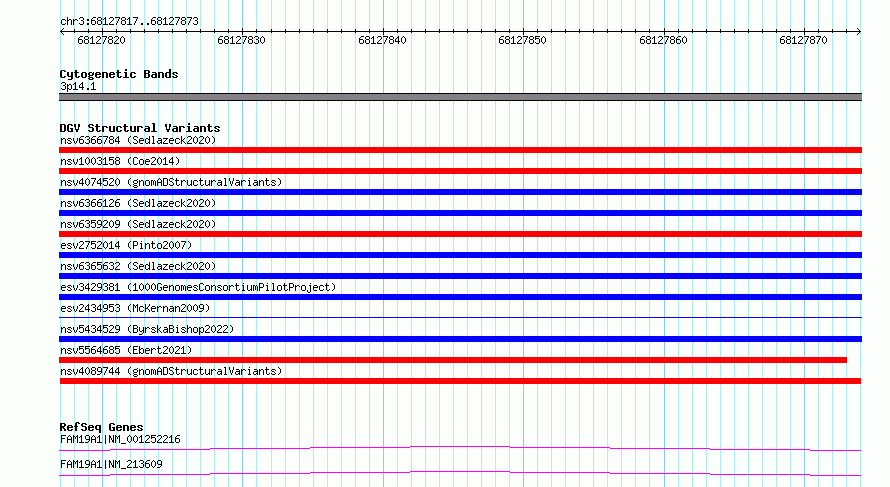Select variant label nsv6365632 (Sedlazeck2020)

pyautogui.click(x=138, y=266)
